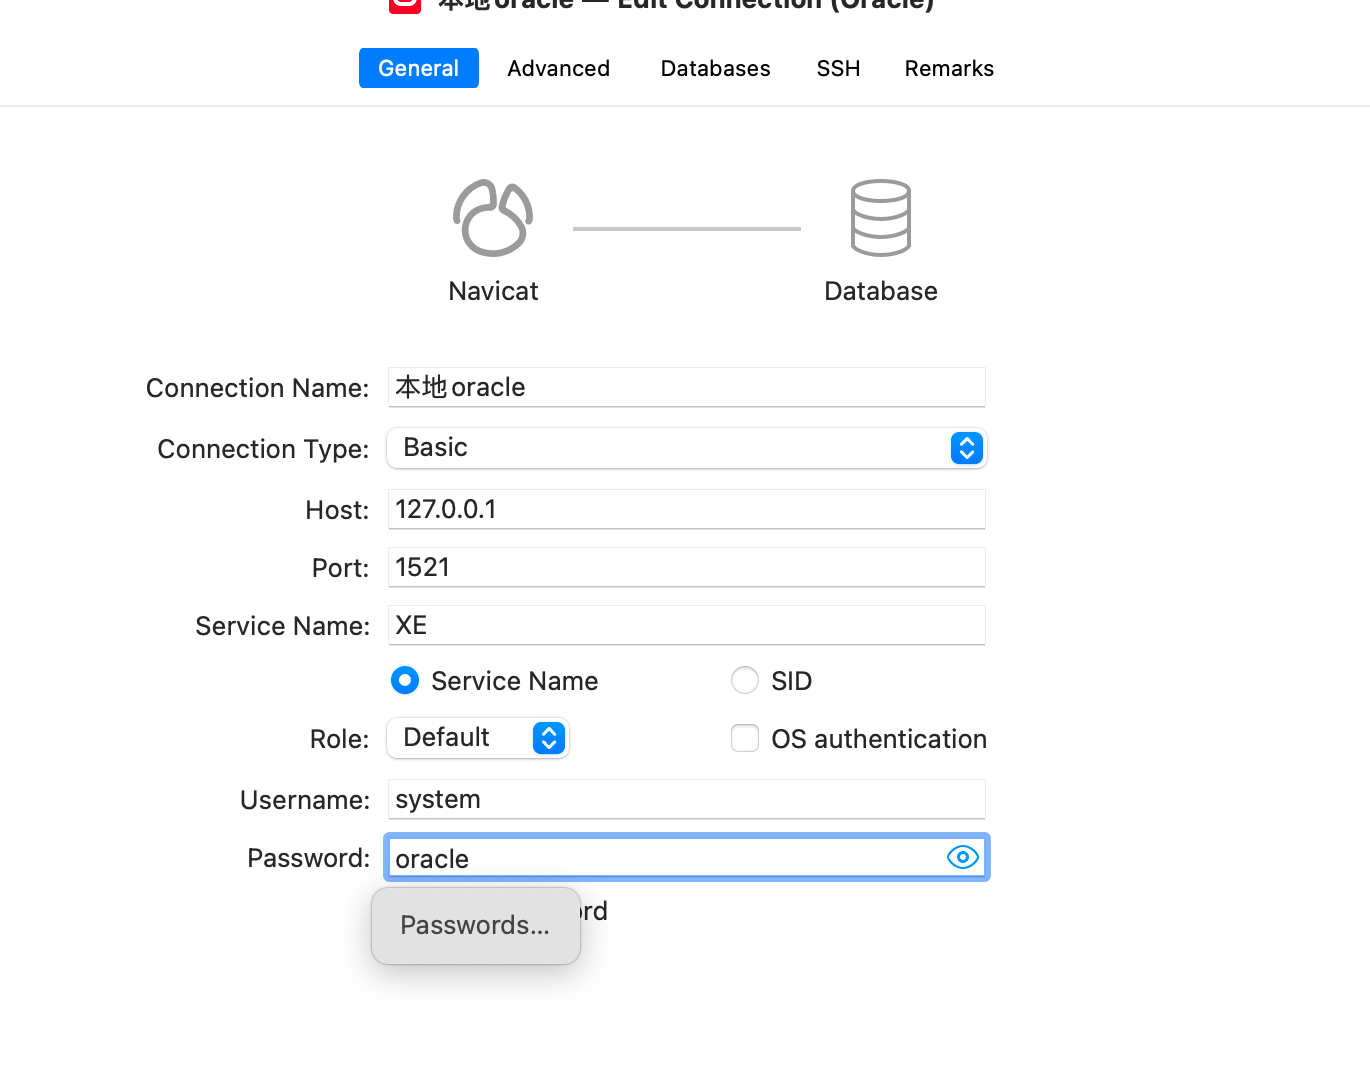This screenshot has height=1078, width=1370.
Task: Select the Service Name radio button
Action: click(x=405, y=681)
